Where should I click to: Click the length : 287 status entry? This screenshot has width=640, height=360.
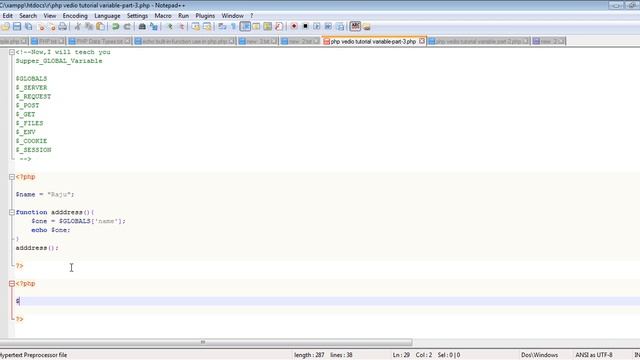309,355
